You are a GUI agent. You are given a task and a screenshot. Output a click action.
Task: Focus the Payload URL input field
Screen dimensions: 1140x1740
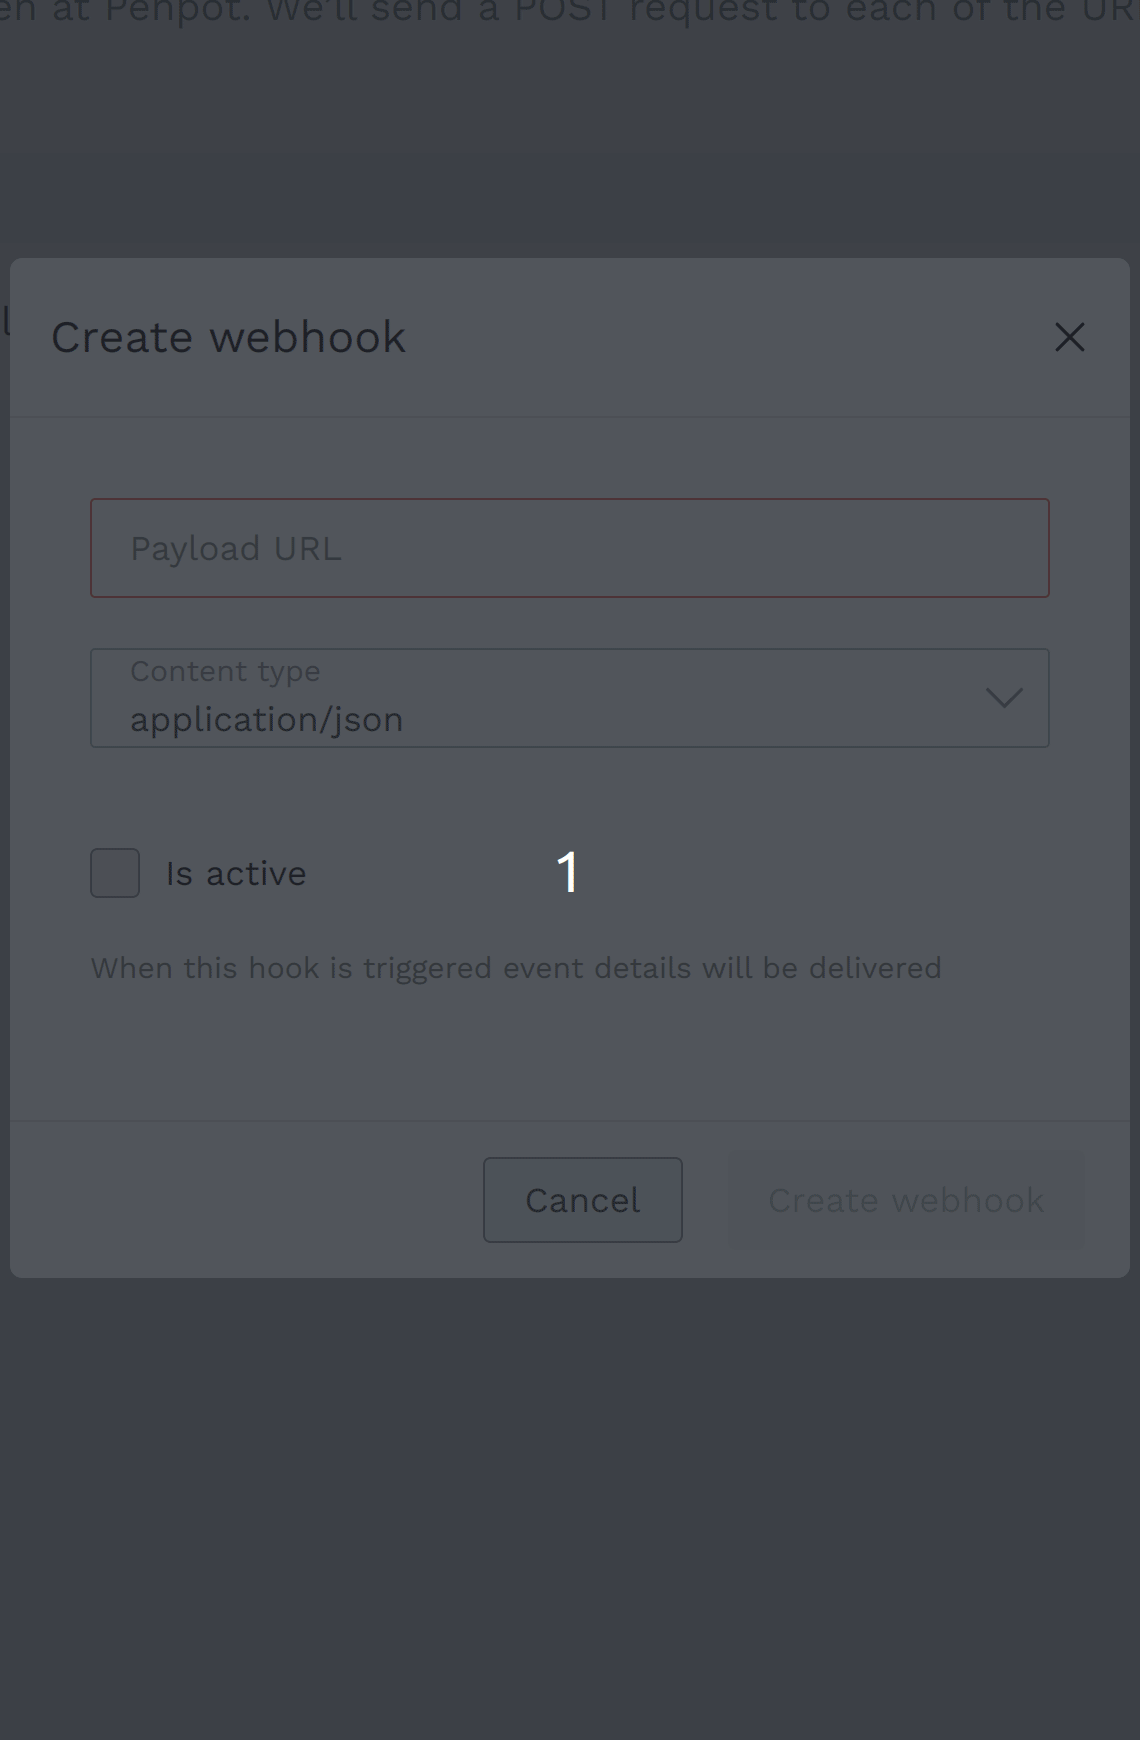569,548
